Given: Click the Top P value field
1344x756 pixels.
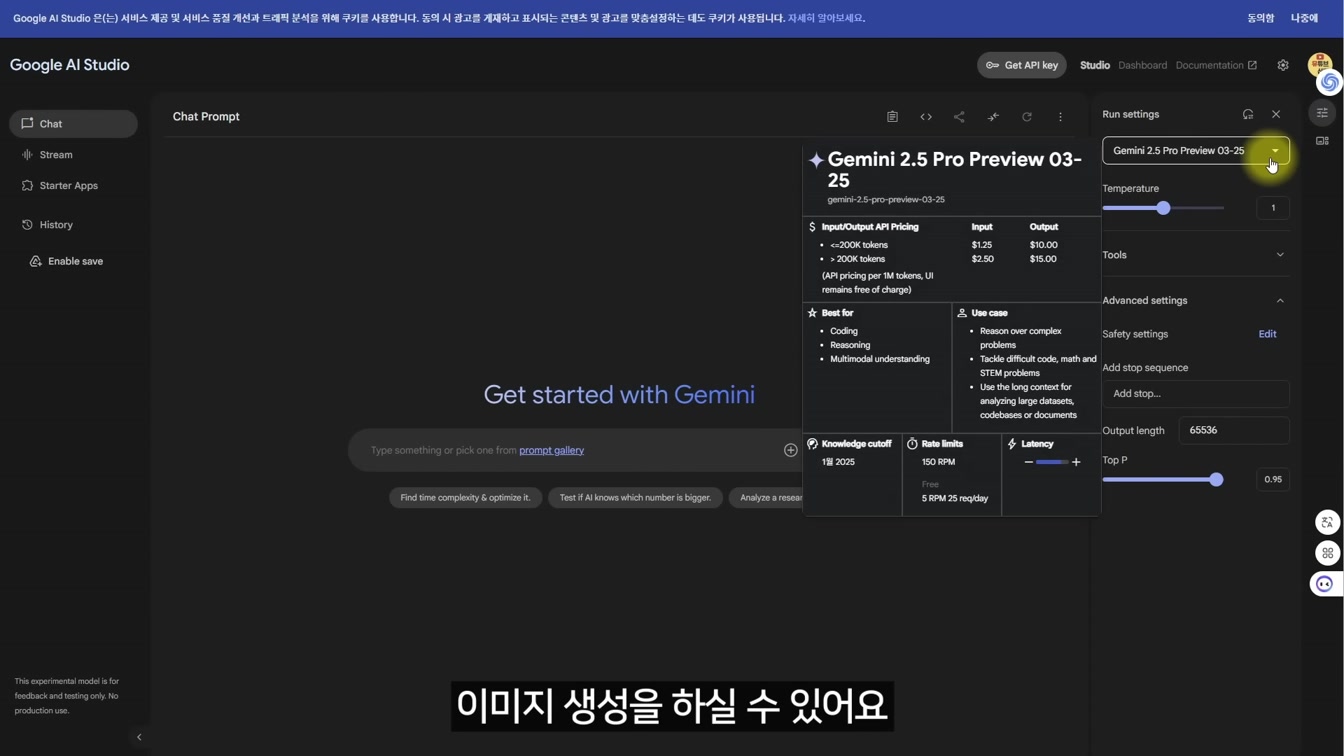Looking at the screenshot, I should coord(1273,480).
